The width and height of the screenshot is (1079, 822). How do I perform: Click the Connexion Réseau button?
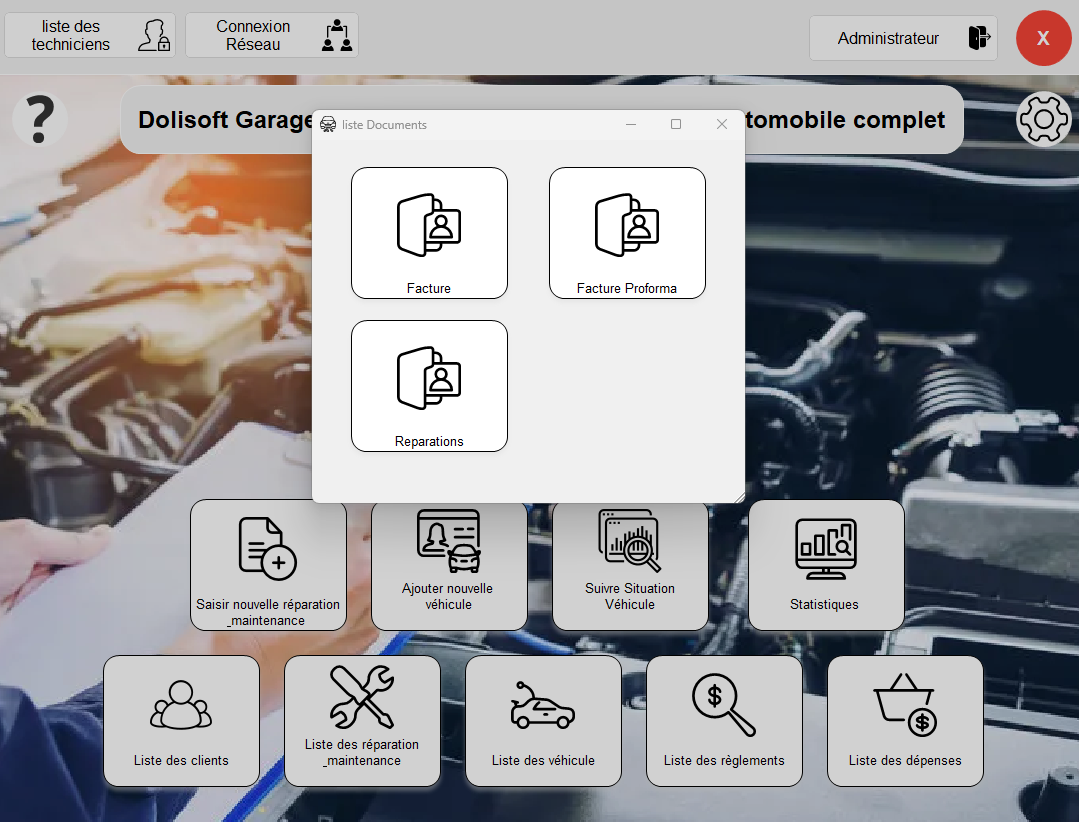coord(272,34)
